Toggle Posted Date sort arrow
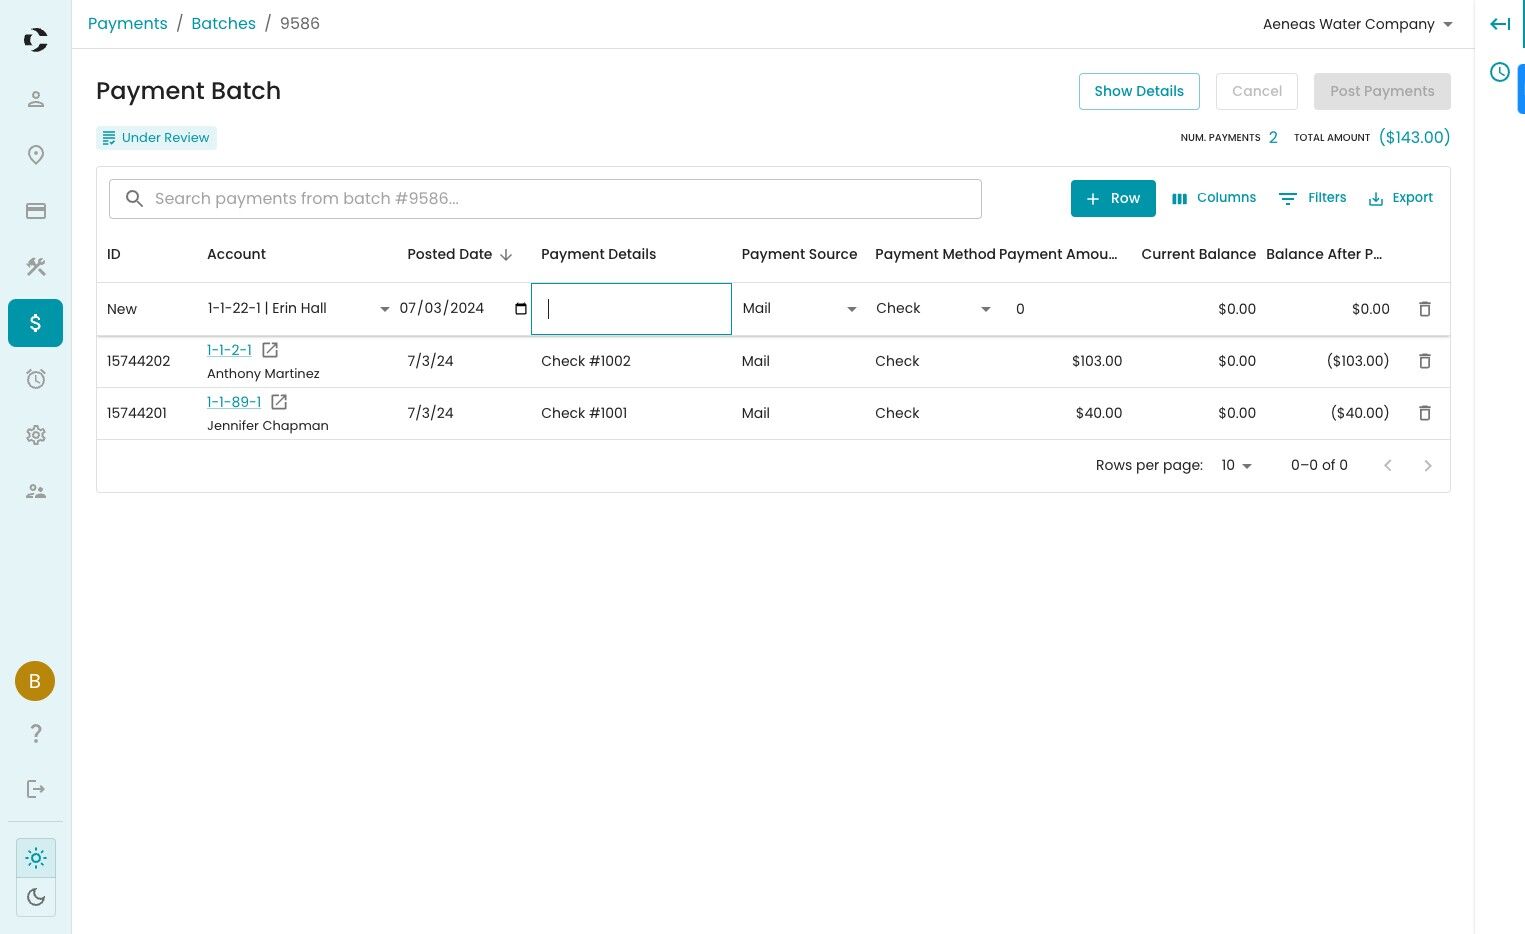 [506, 255]
